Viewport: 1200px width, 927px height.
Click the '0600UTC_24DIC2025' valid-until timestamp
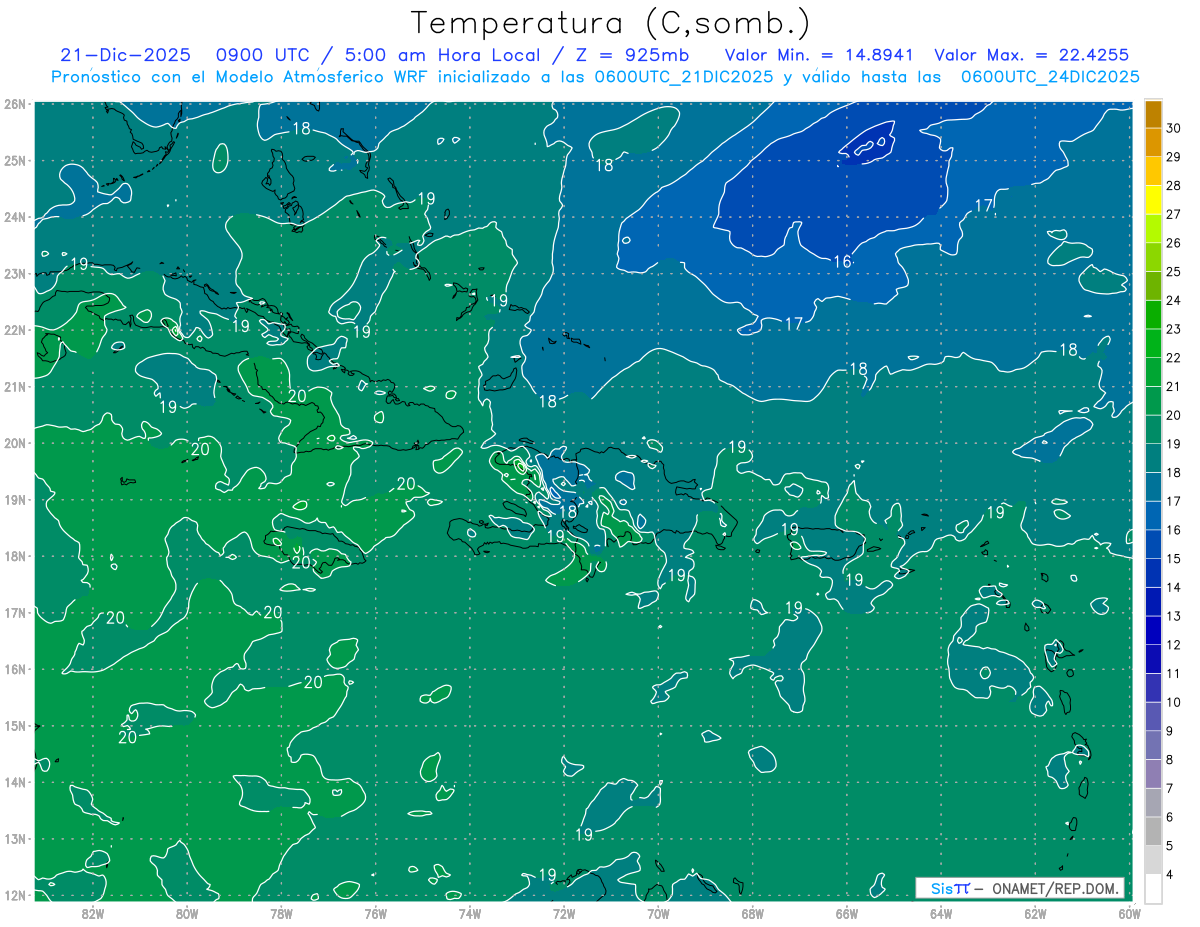pos(1050,76)
